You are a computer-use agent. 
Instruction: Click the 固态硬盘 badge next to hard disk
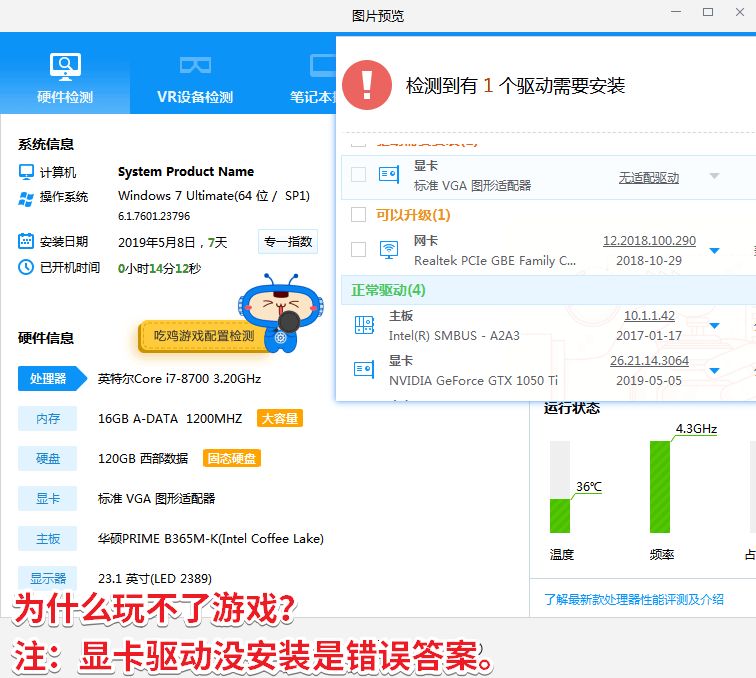[231, 458]
